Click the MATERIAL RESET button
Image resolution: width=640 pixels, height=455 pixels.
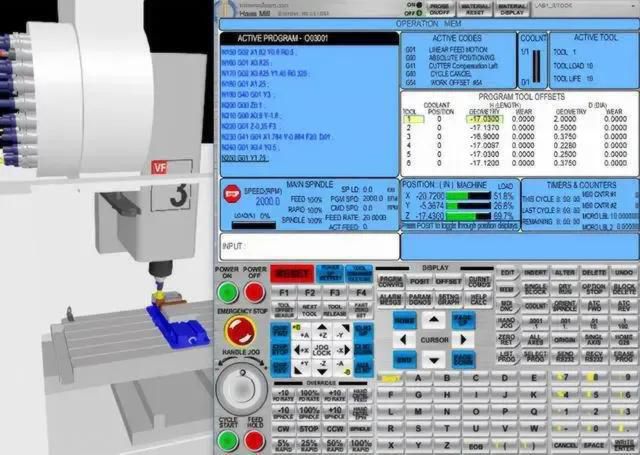(475, 8)
